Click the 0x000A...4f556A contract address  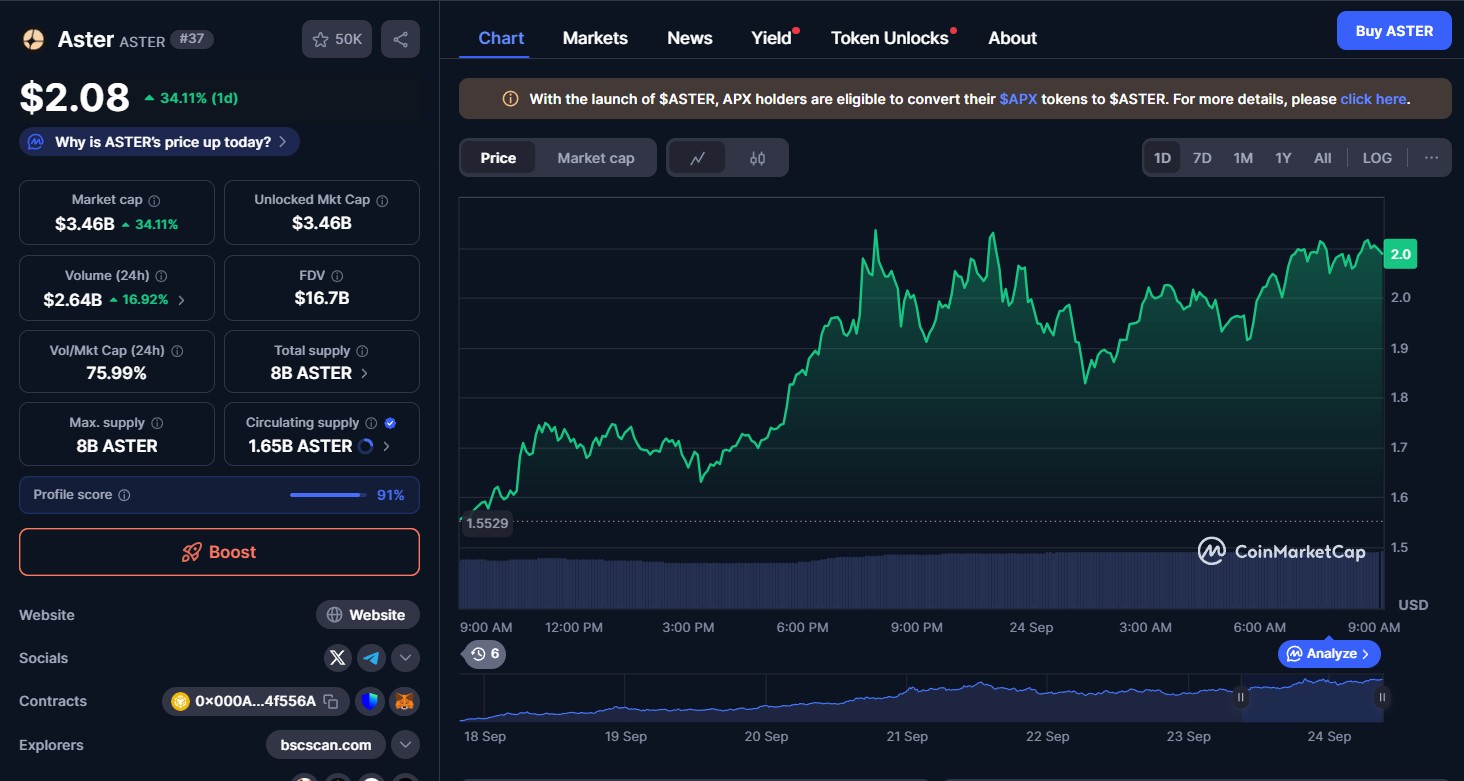pos(256,701)
